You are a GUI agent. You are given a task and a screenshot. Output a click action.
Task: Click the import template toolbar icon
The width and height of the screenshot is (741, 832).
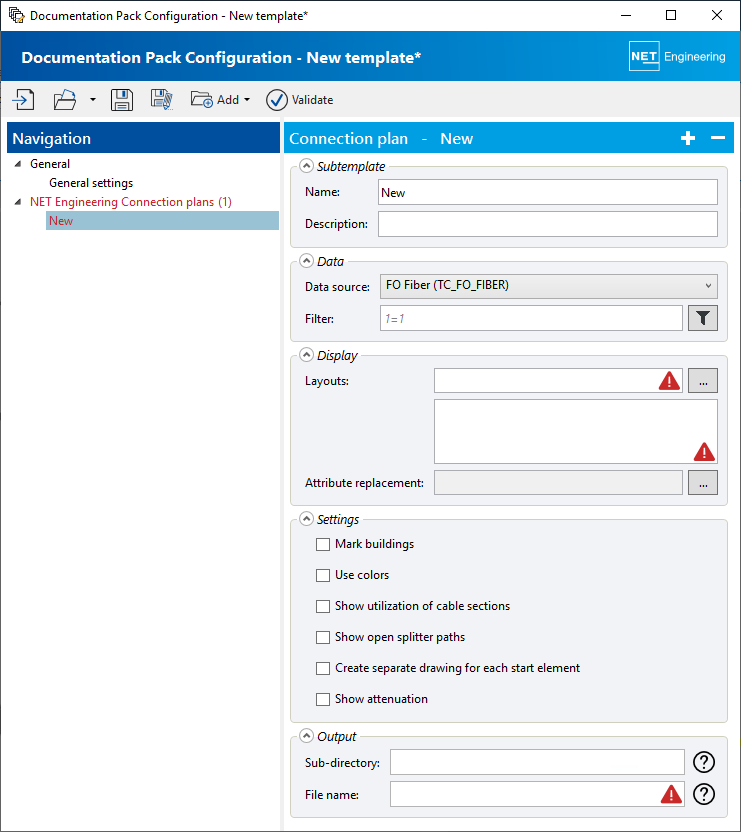click(x=24, y=99)
